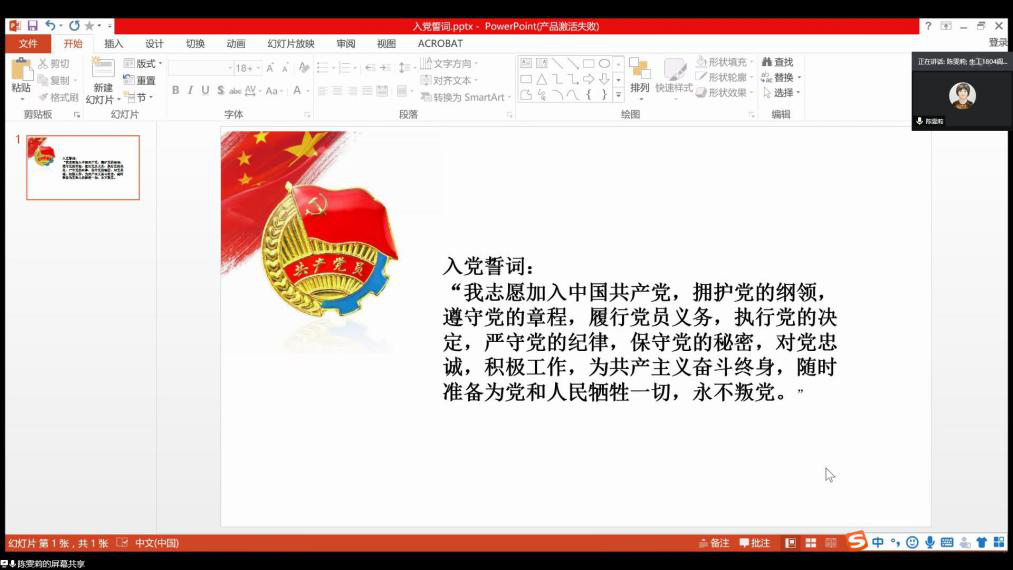
Task: Open the Font dialog launcher (字体)
Action: click(x=307, y=114)
